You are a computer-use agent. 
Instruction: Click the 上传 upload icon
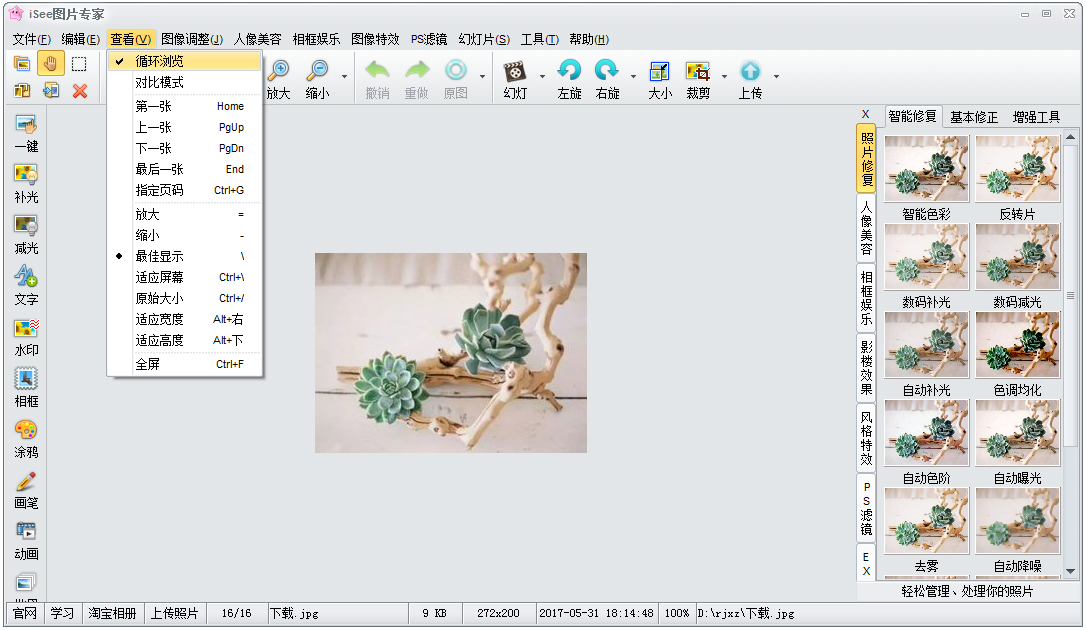tap(750, 71)
